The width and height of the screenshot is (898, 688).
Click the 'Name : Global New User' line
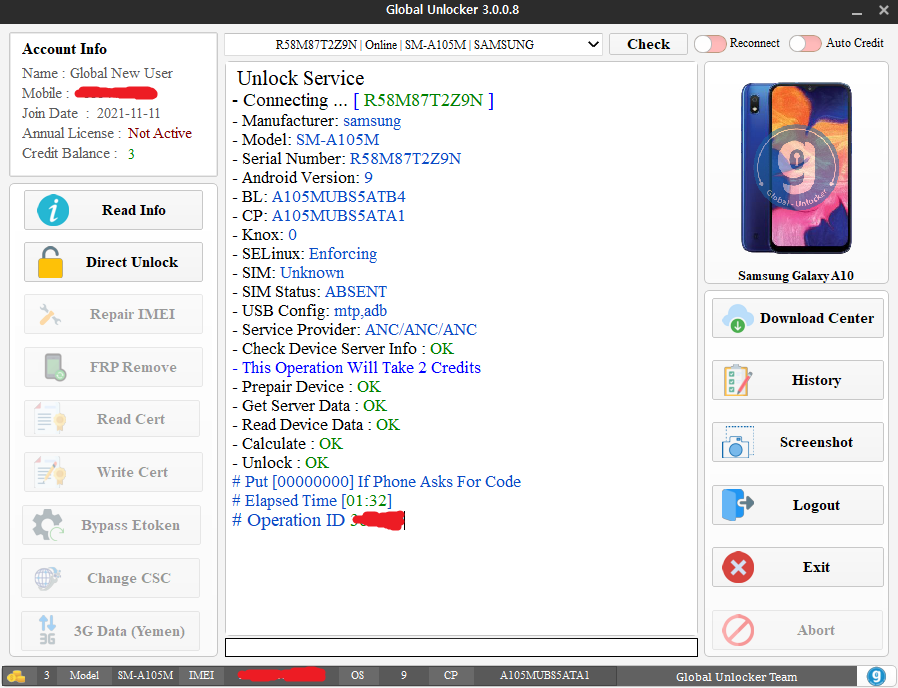(x=97, y=73)
